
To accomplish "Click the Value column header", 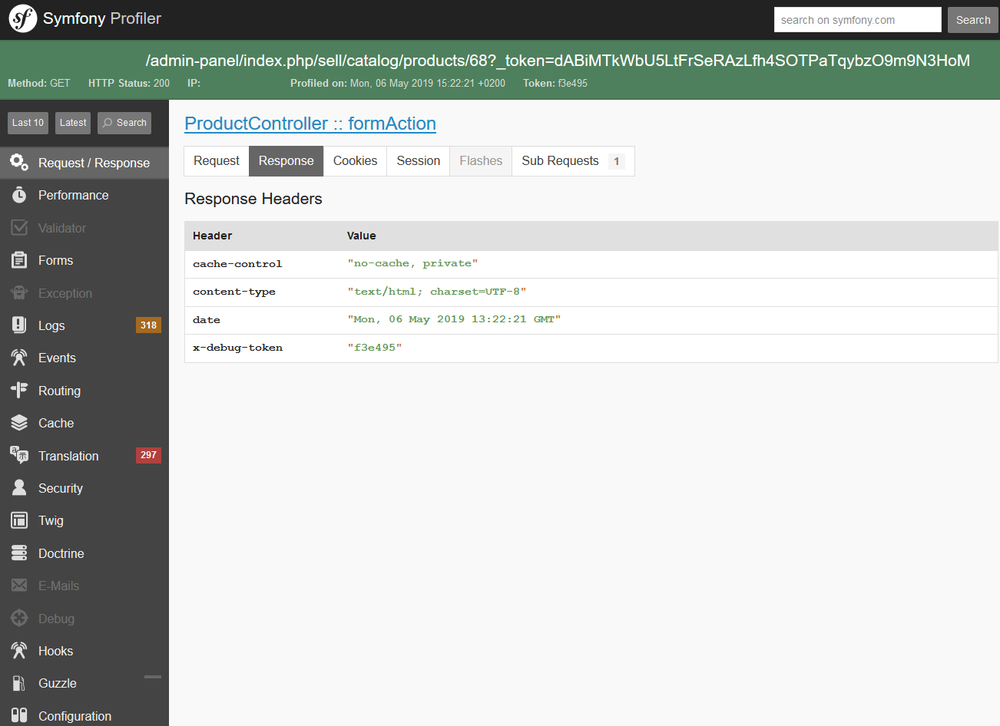I will click(x=361, y=235).
